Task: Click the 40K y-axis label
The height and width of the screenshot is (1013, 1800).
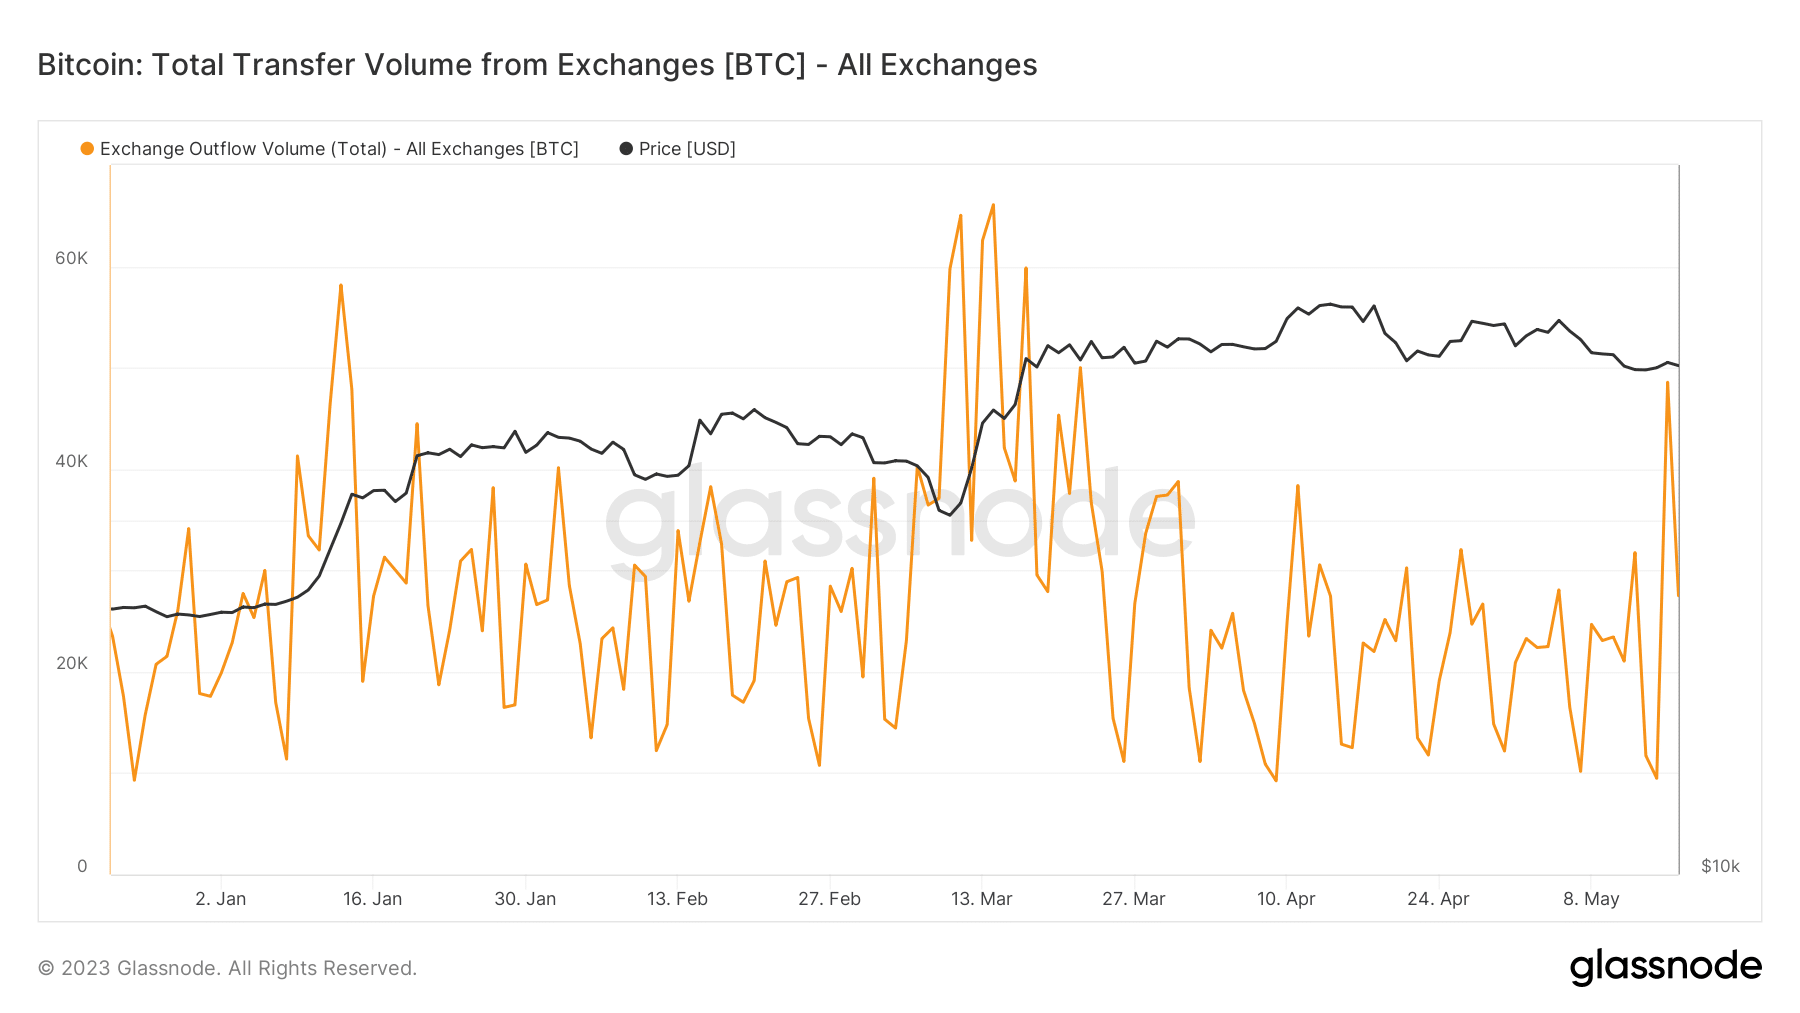Action: coord(71,461)
